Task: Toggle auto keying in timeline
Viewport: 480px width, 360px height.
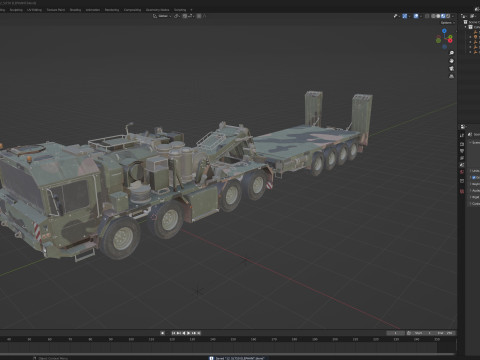Action: (x=162, y=333)
